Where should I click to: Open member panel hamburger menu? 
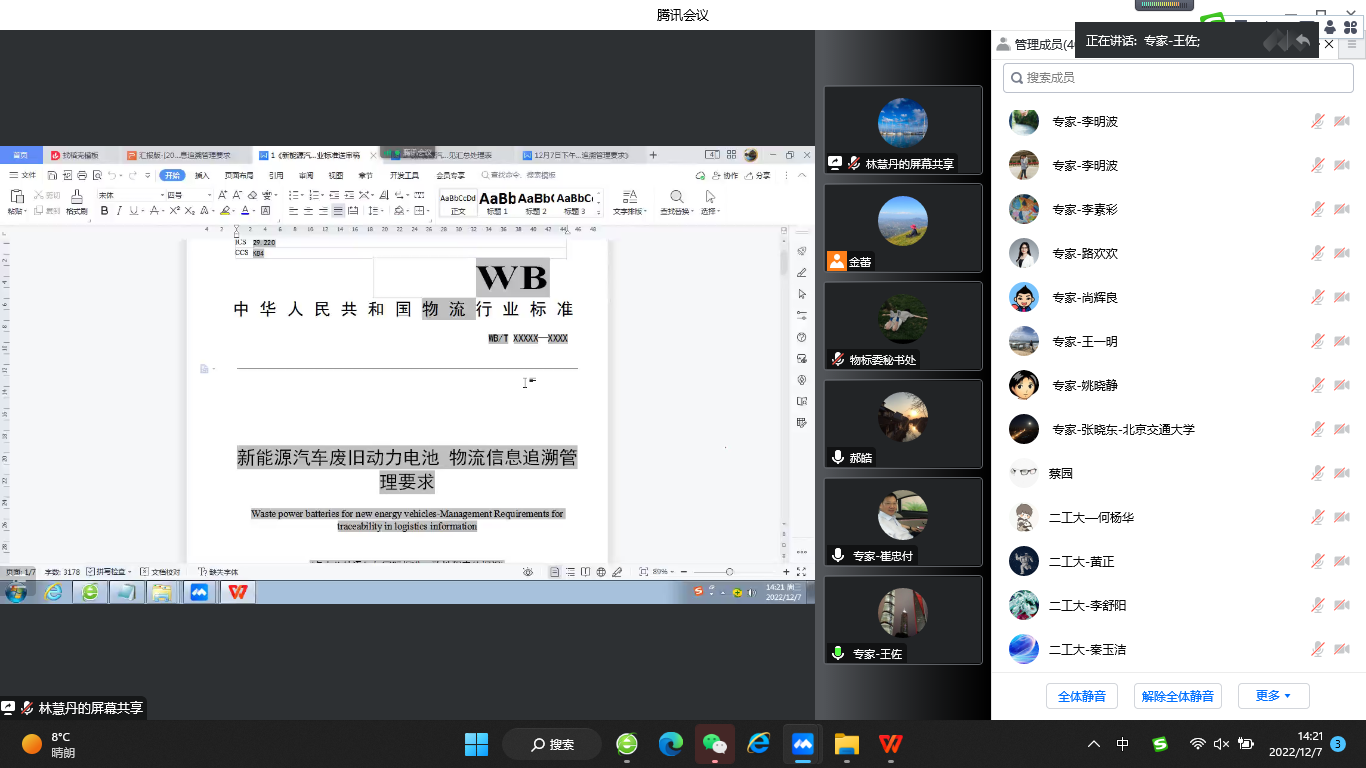click(1353, 44)
